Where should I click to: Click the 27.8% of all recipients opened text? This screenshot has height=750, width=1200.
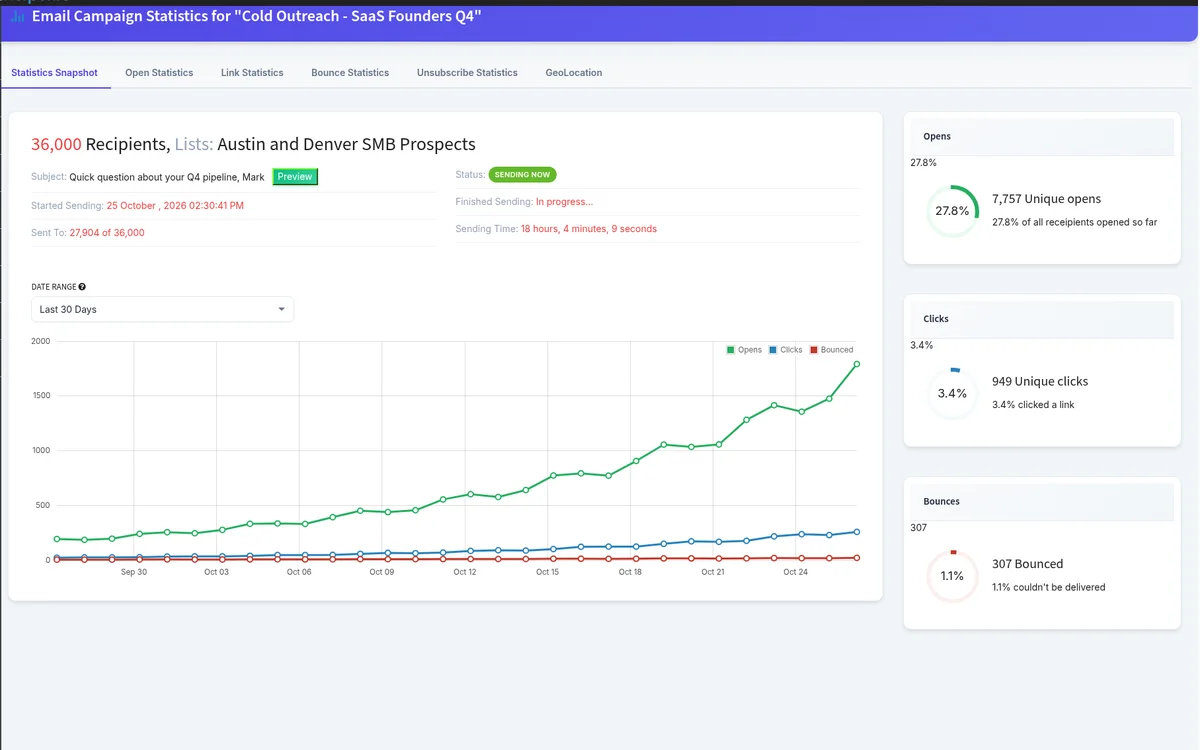1075,222
